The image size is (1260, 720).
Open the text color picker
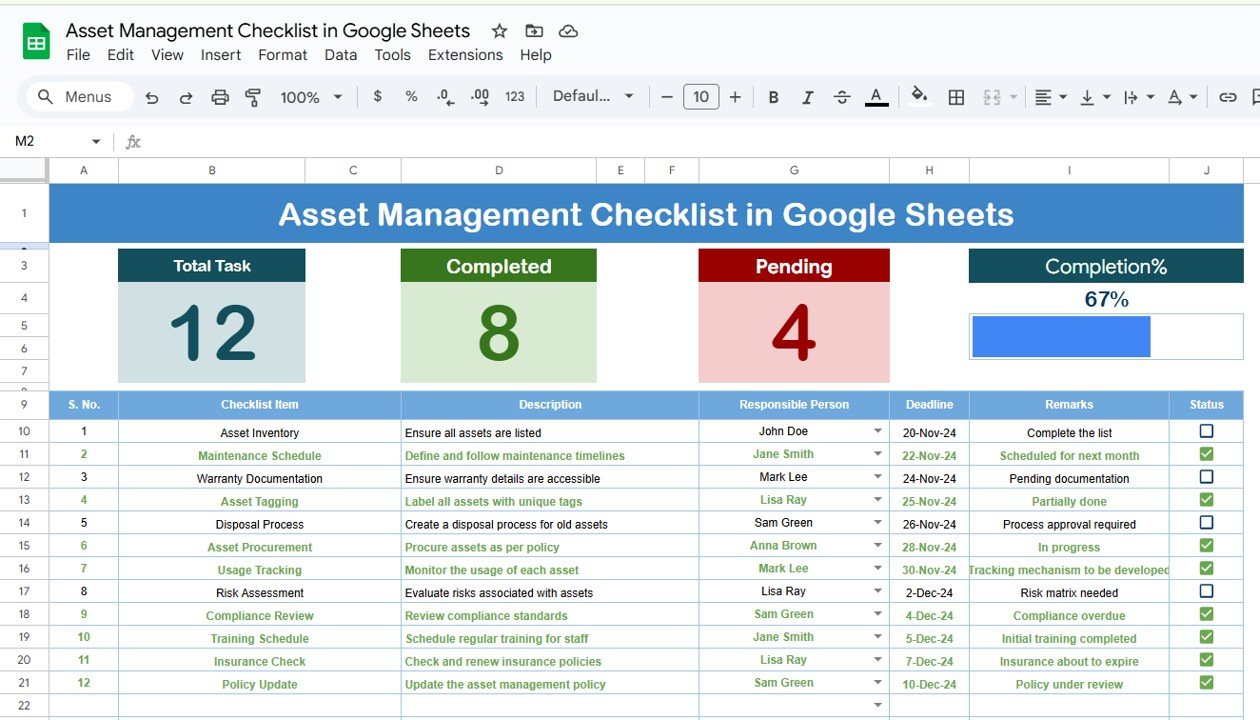point(876,97)
